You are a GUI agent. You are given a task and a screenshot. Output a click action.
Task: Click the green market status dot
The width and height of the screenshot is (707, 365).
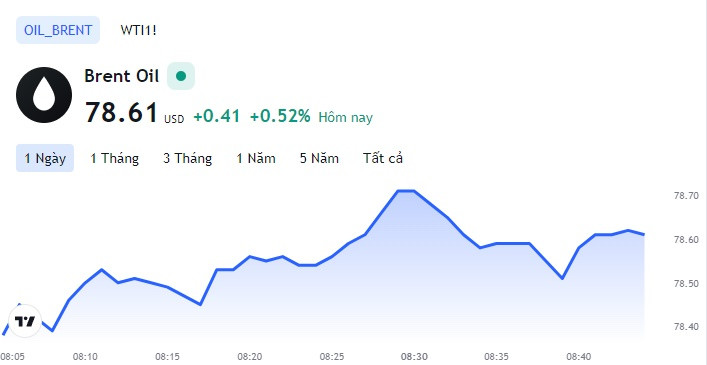[181, 76]
